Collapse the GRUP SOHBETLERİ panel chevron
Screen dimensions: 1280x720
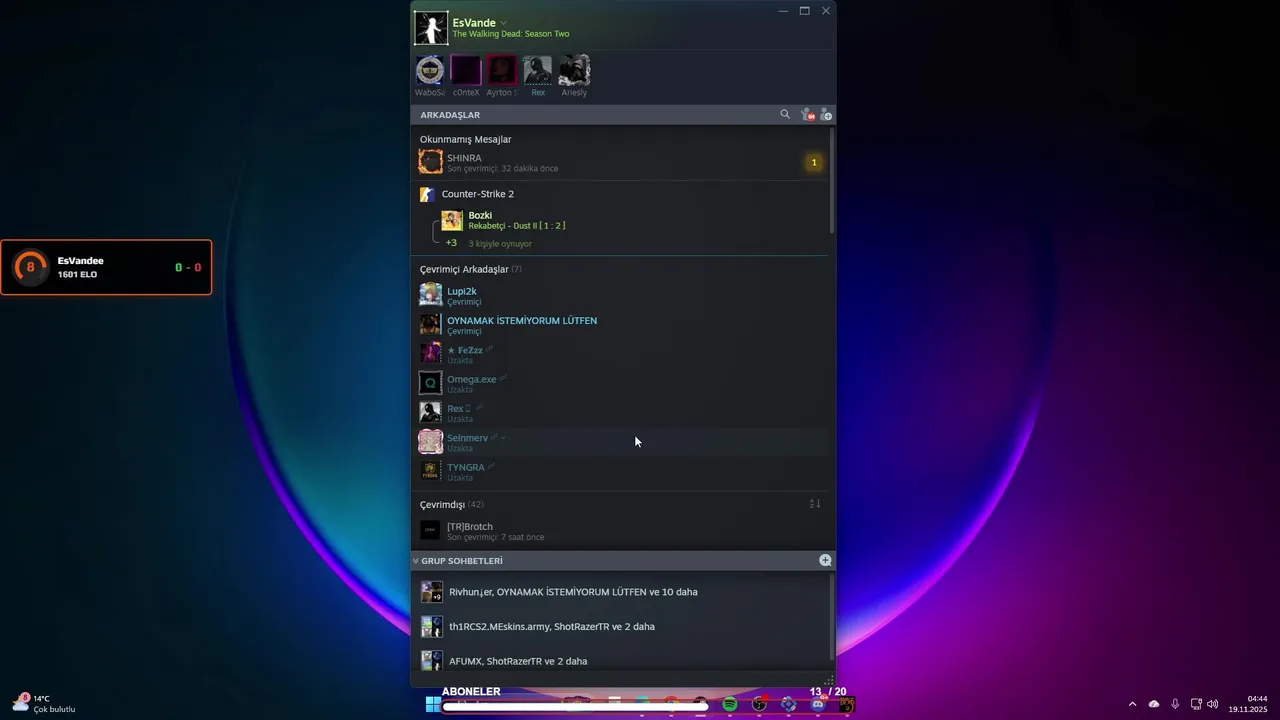[x=415, y=561]
